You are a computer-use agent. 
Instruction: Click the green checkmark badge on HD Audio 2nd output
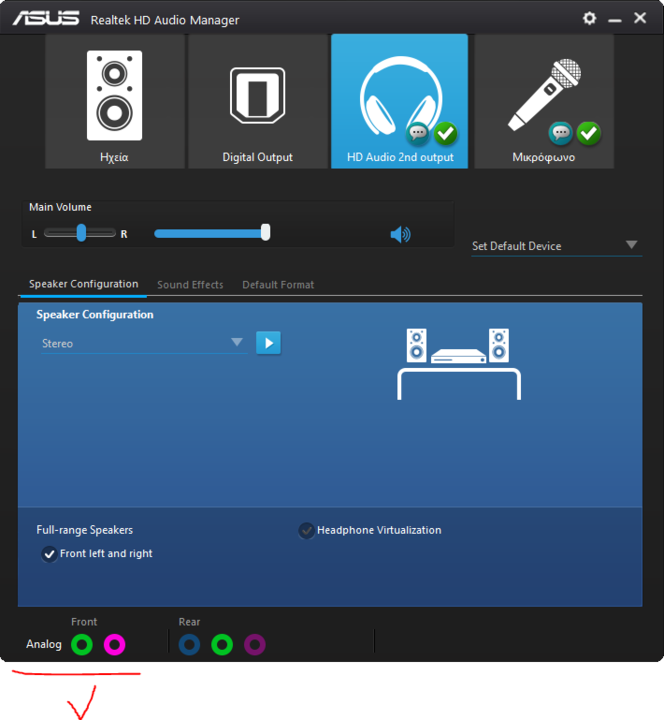pyautogui.click(x=445, y=133)
